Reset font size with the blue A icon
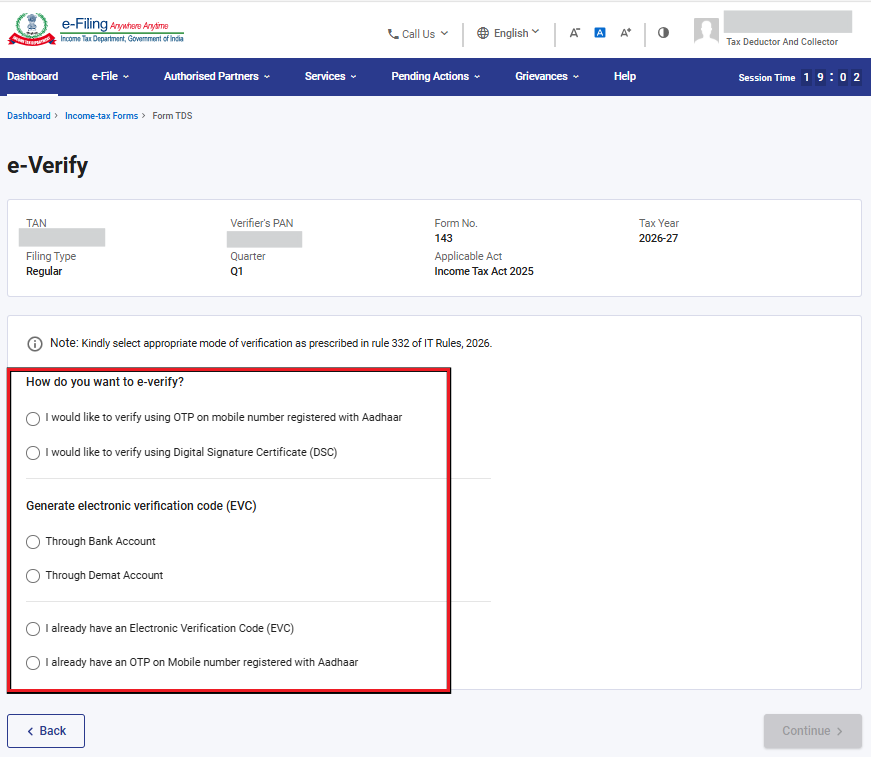Screen dimensions: 871x757 (x=600, y=33)
